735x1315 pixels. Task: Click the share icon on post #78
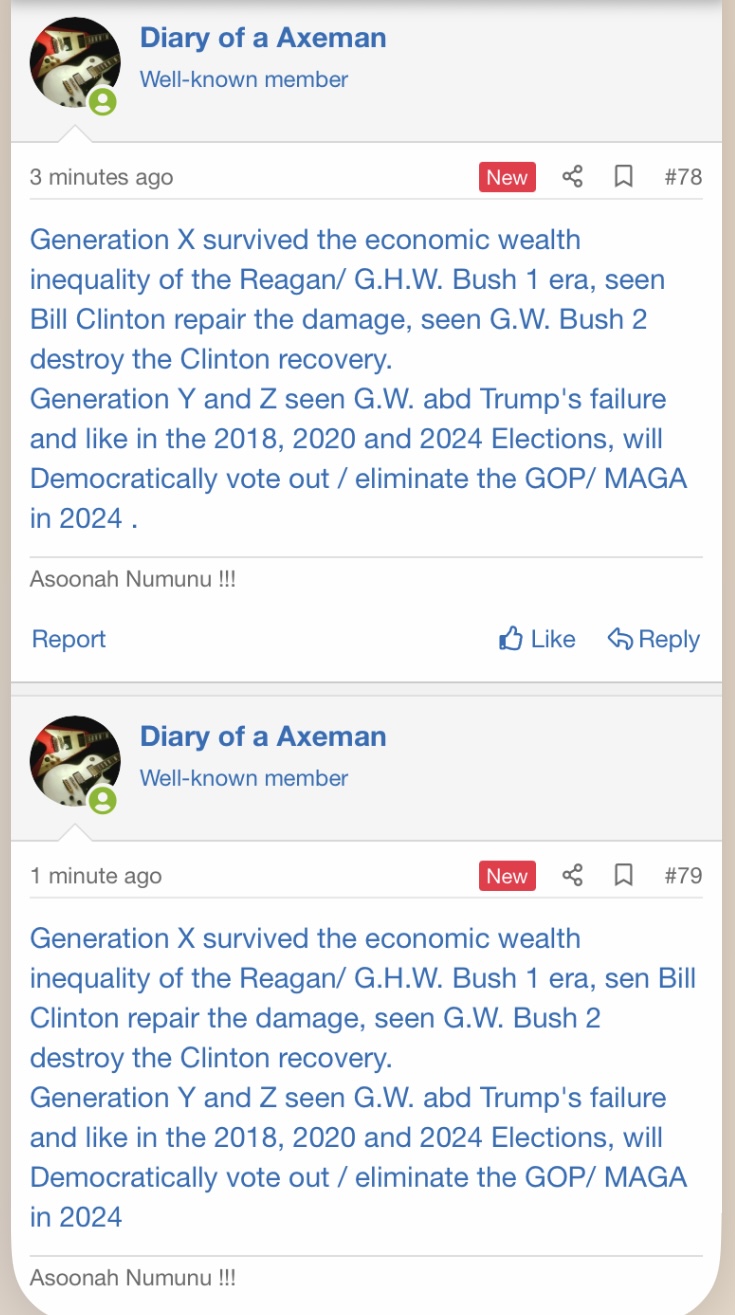coord(572,177)
